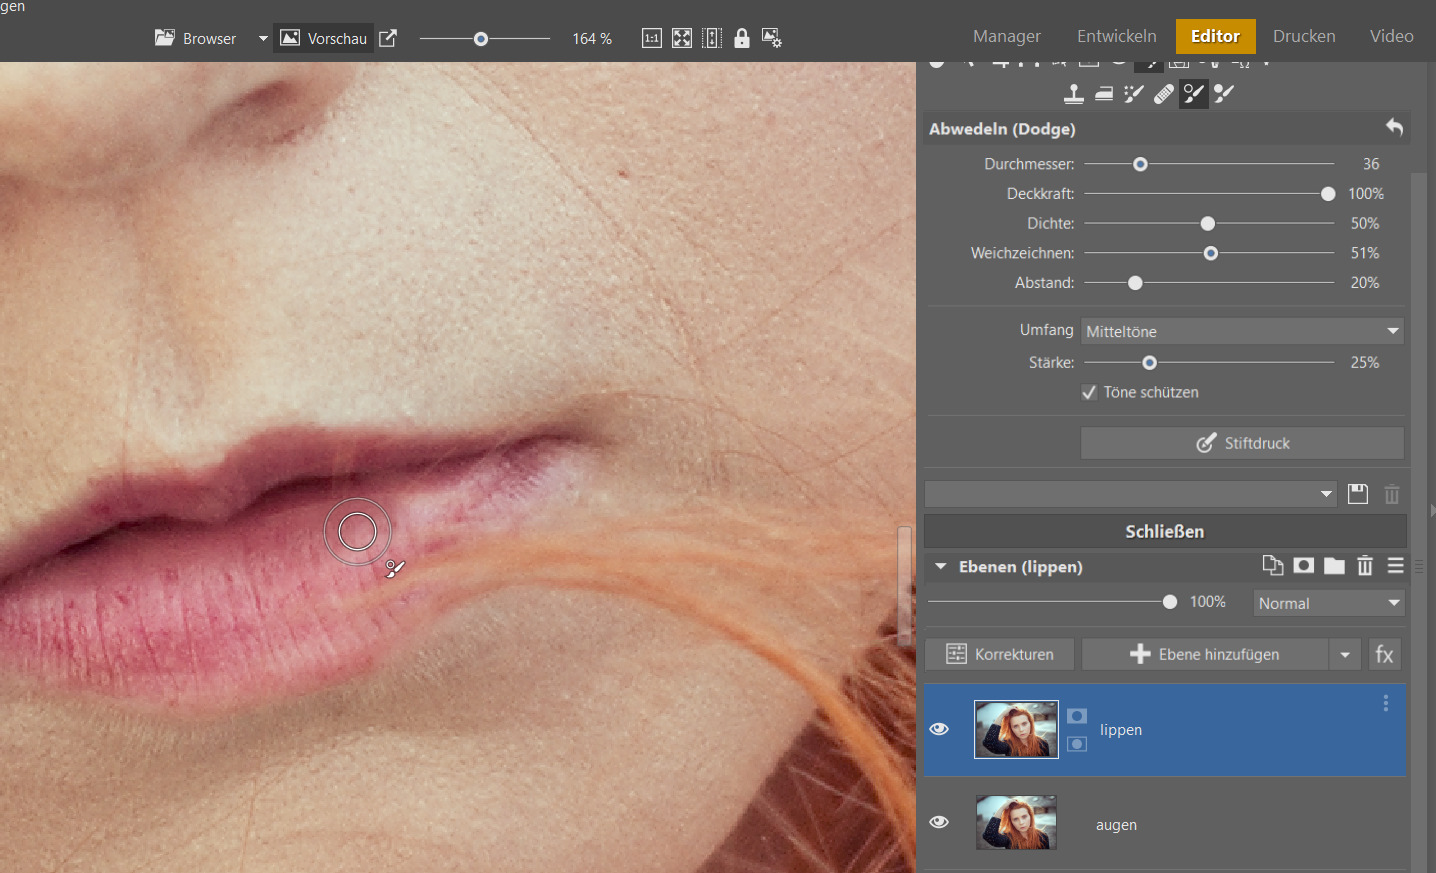Switch to Video tab

pos(1392,36)
